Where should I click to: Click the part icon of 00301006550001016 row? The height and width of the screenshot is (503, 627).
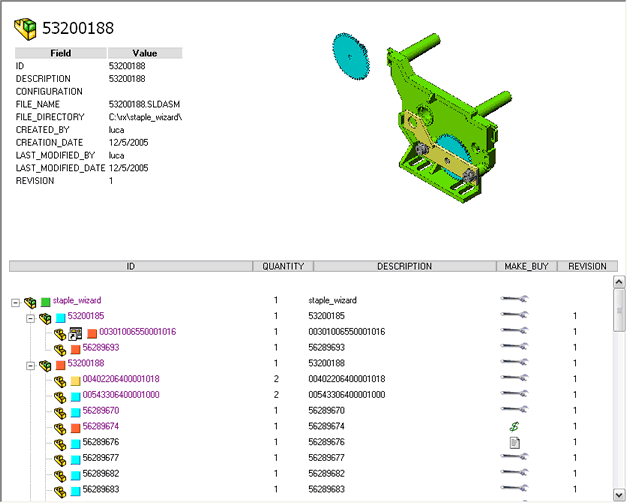[x=60, y=334]
